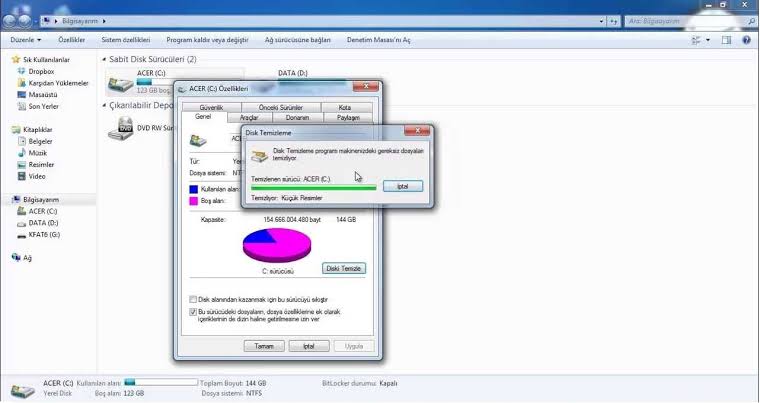
Task: Select Bilgisayarım in navigation pane
Action: (x=36, y=199)
